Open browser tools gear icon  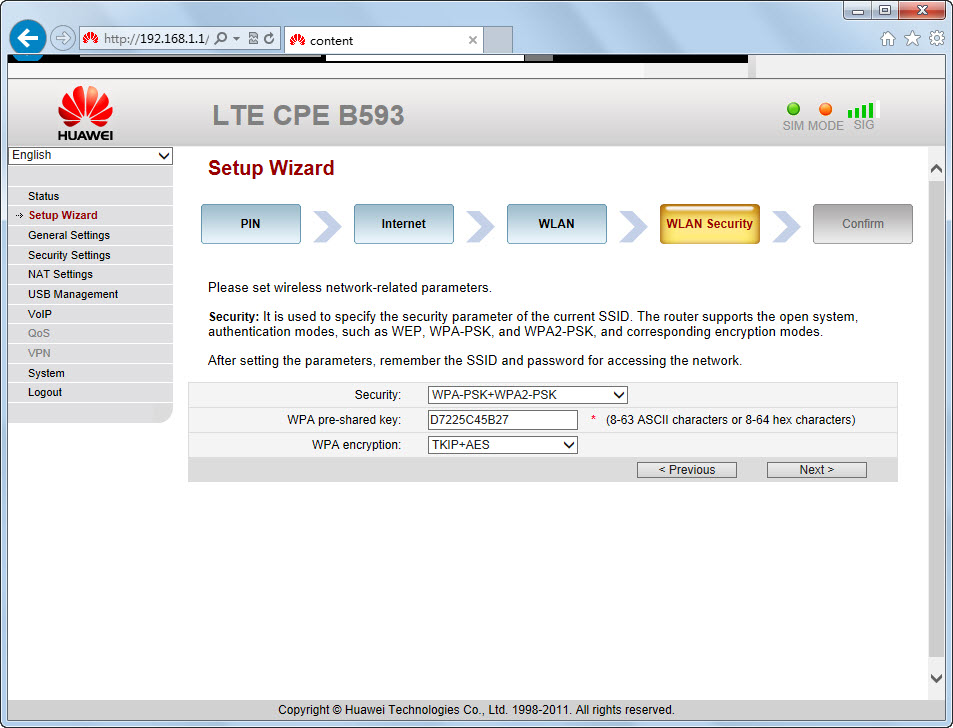pos(937,38)
